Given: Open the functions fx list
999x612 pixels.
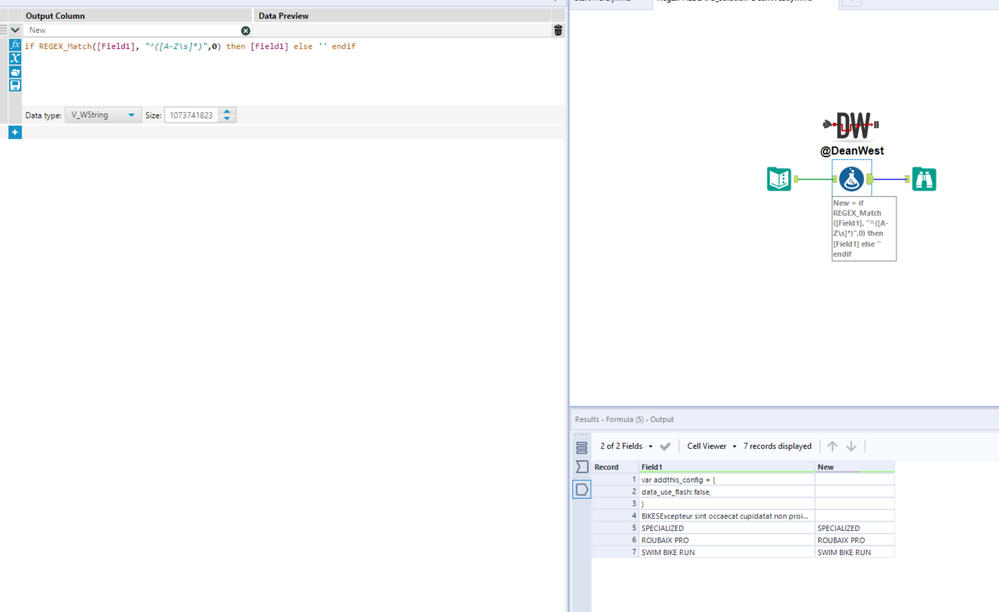Looking at the screenshot, I should tap(15, 45).
